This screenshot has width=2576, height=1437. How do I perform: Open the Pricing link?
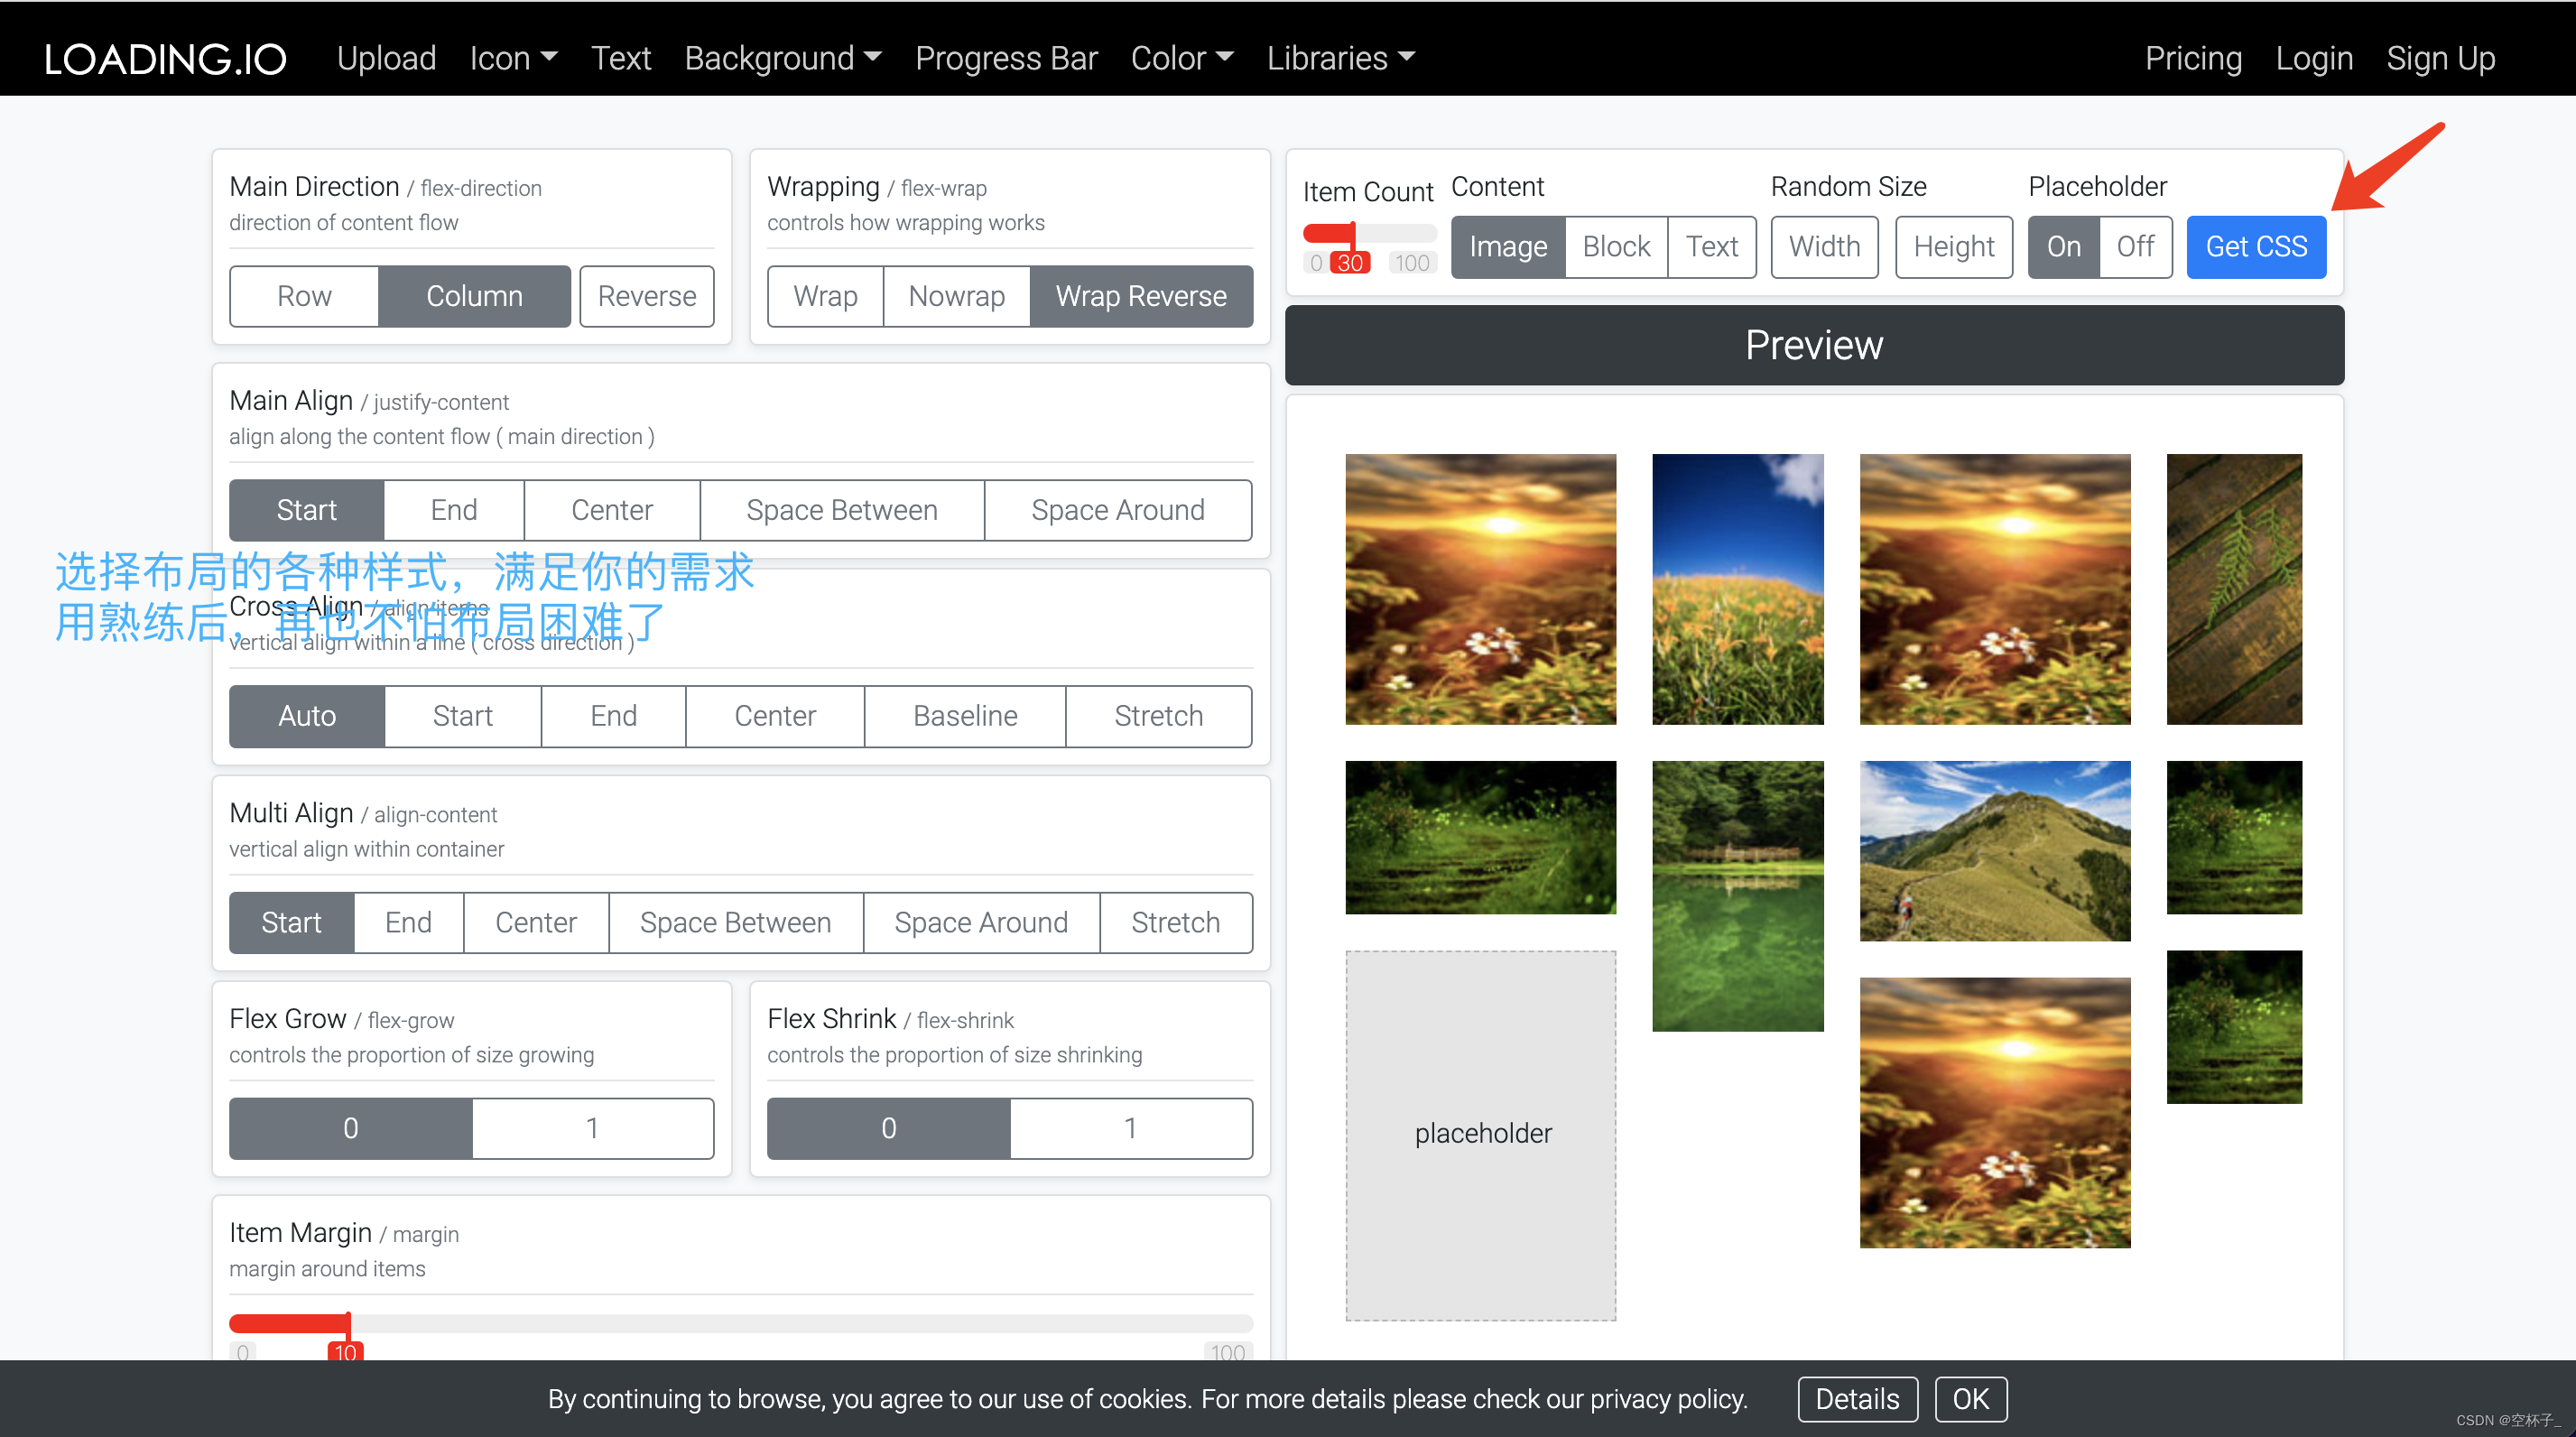(x=2192, y=58)
